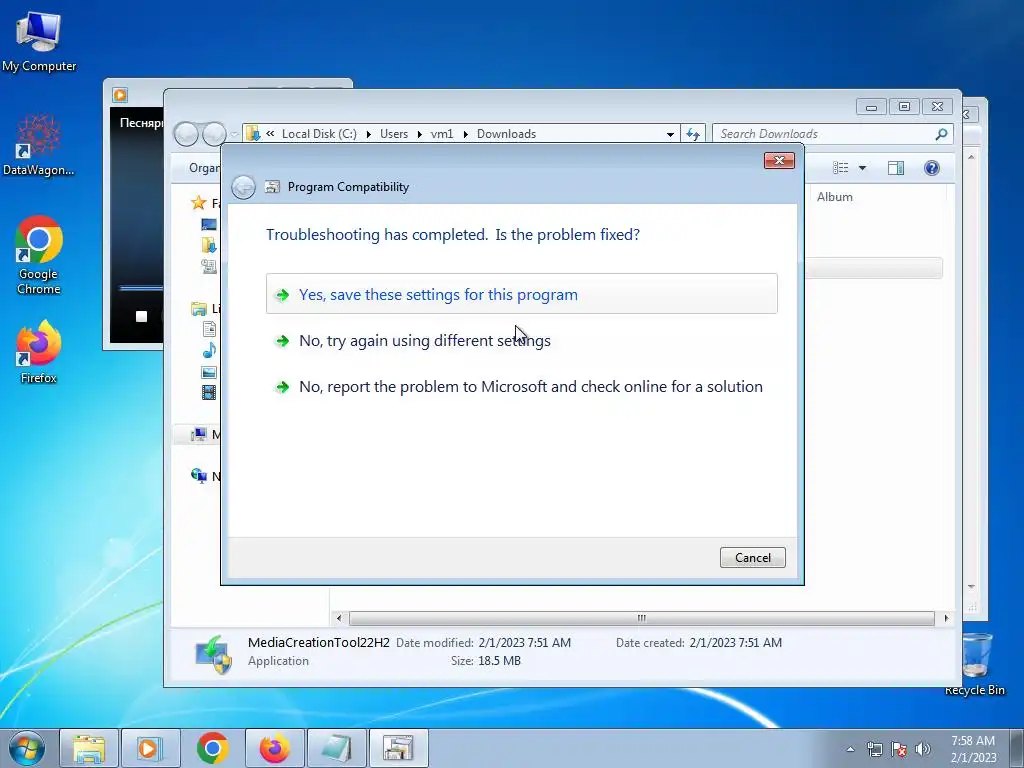Image resolution: width=1024 pixels, height=768 pixels.
Task: Click the network tray icon
Action: [x=874, y=749]
